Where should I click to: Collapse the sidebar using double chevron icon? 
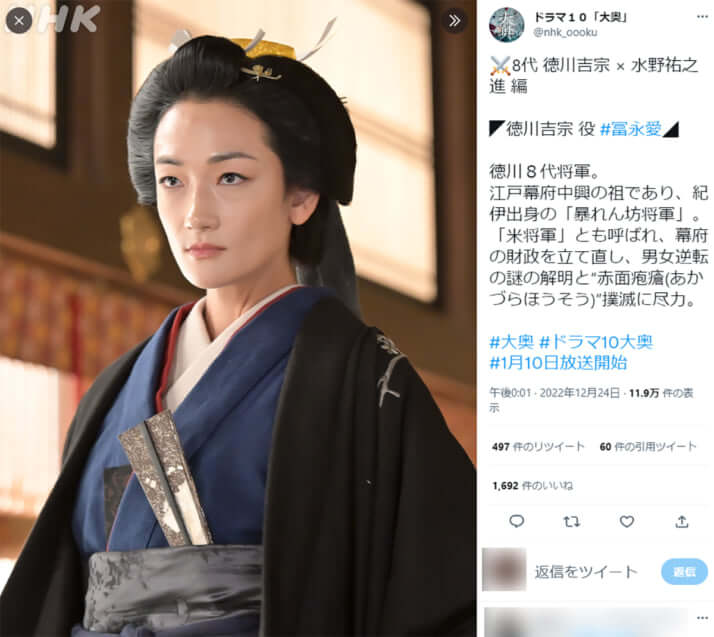[x=454, y=20]
